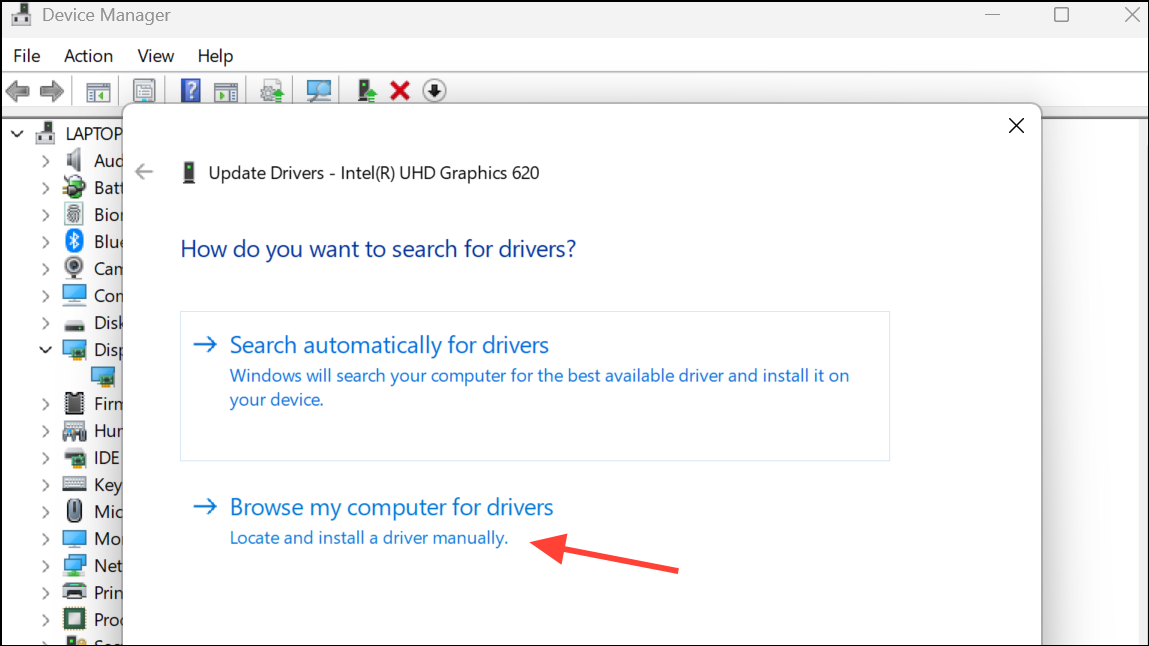The height and width of the screenshot is (646, 1149).
Task: Click the Forward arrow toolbar icon
Action: (x=51, y=92)
